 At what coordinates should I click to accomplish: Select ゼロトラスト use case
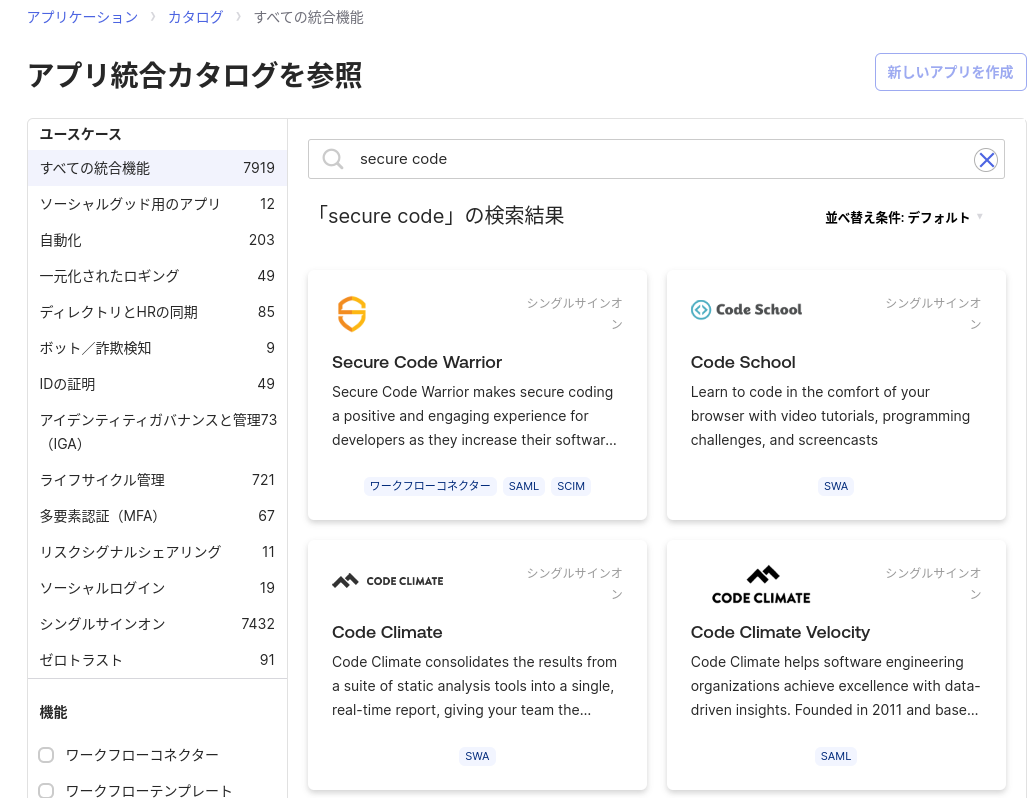point(157,660)
